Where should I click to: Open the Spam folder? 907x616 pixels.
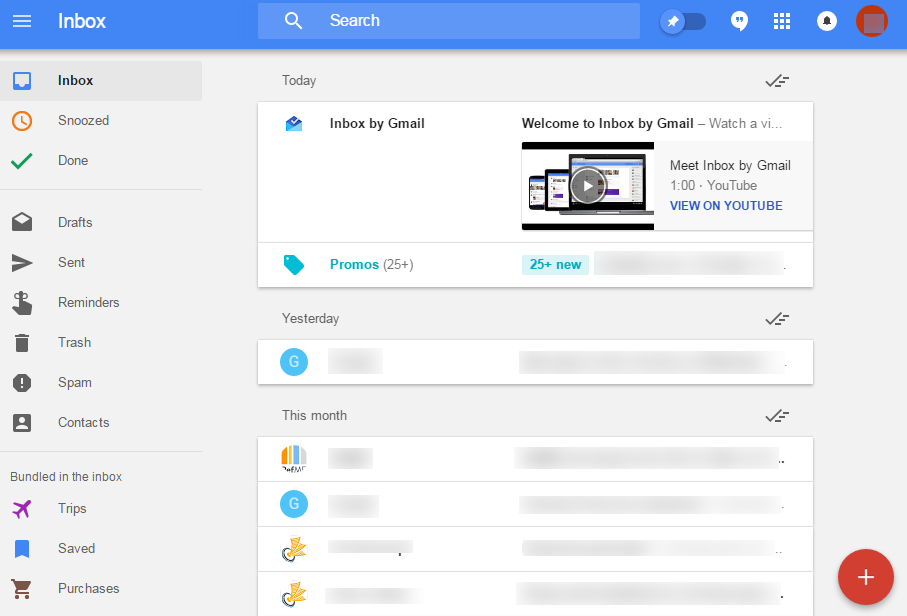(74, 383)
